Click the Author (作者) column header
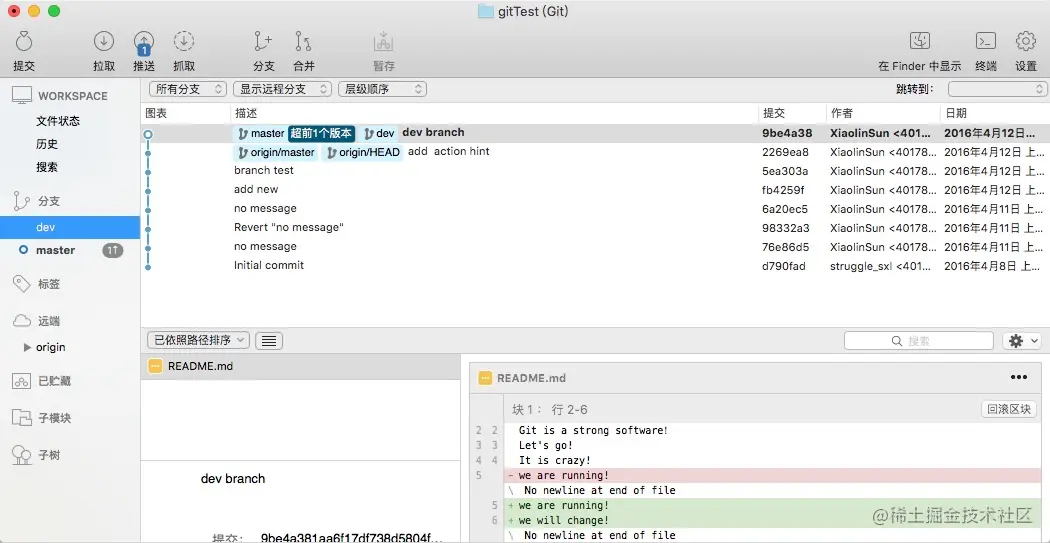The image size is (1050, 543). click(883, 113)
